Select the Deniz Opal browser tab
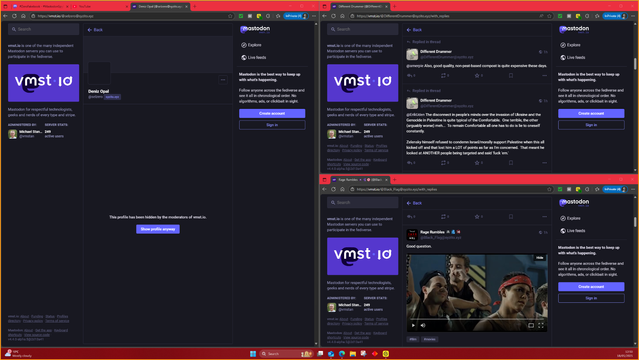 [160, 7]
